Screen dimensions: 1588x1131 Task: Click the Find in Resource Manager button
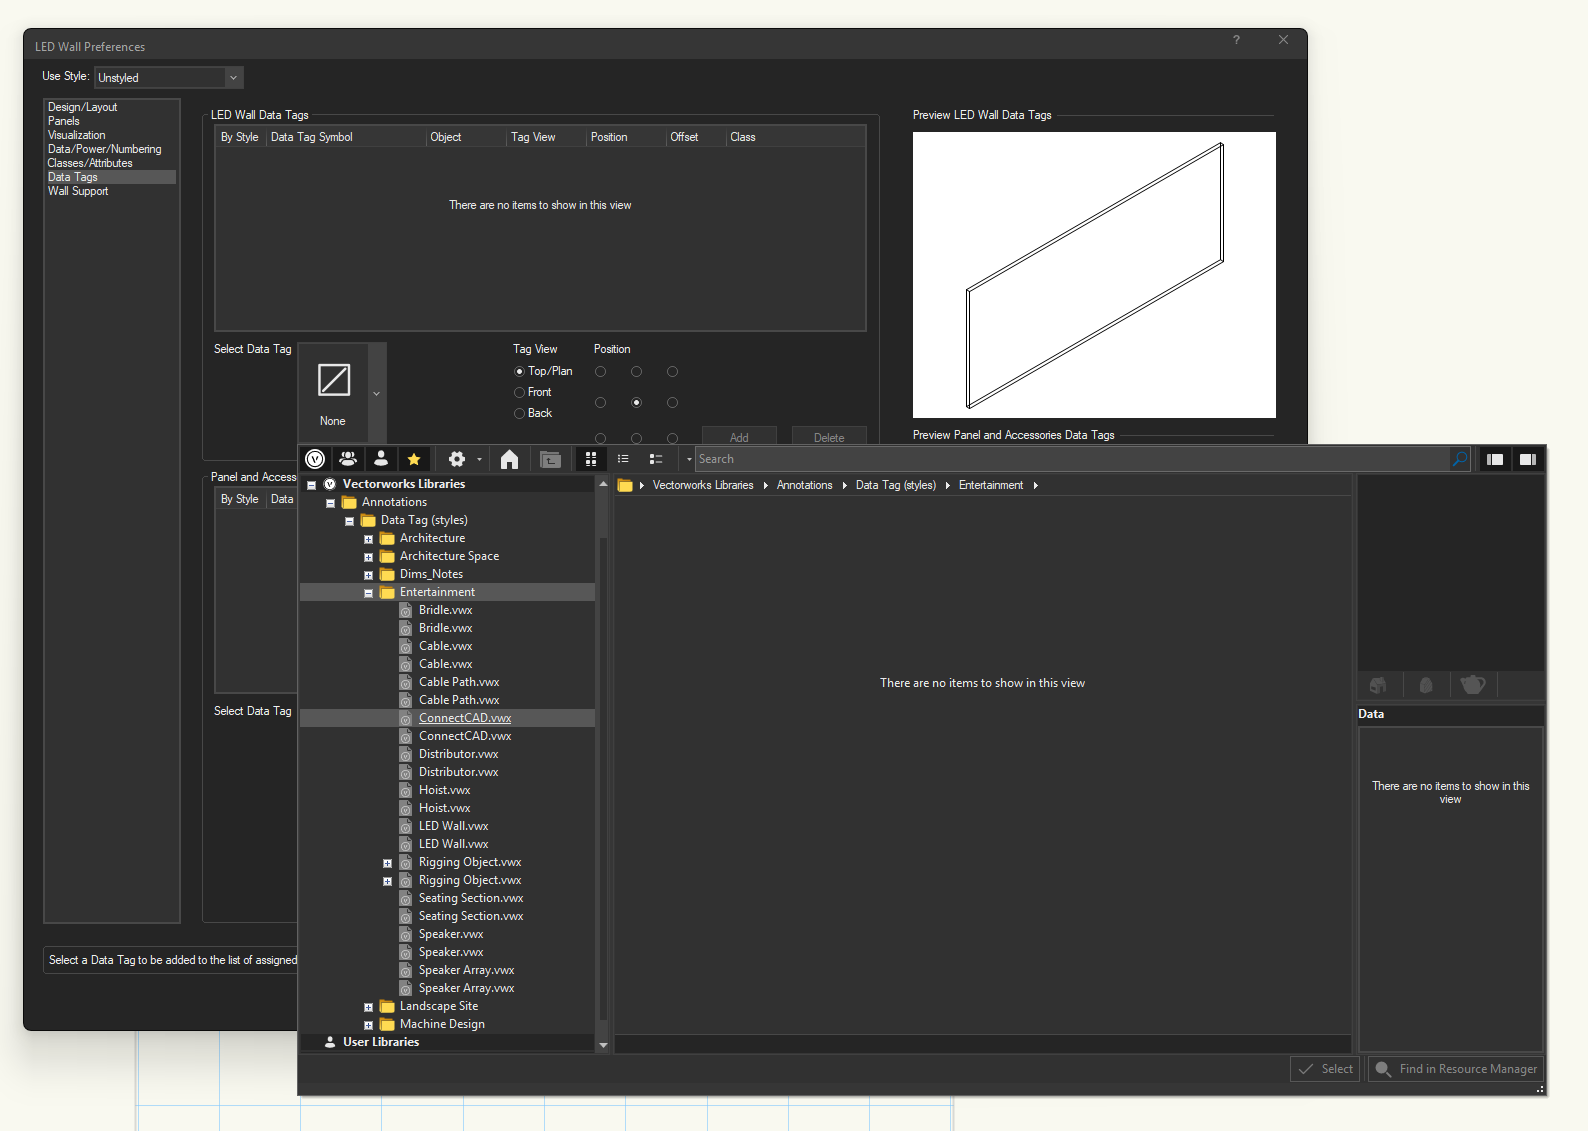1456,1069
